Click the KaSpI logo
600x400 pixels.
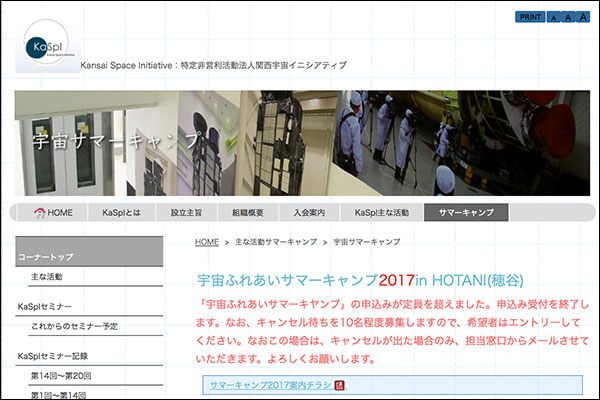(x=48, y=46)
